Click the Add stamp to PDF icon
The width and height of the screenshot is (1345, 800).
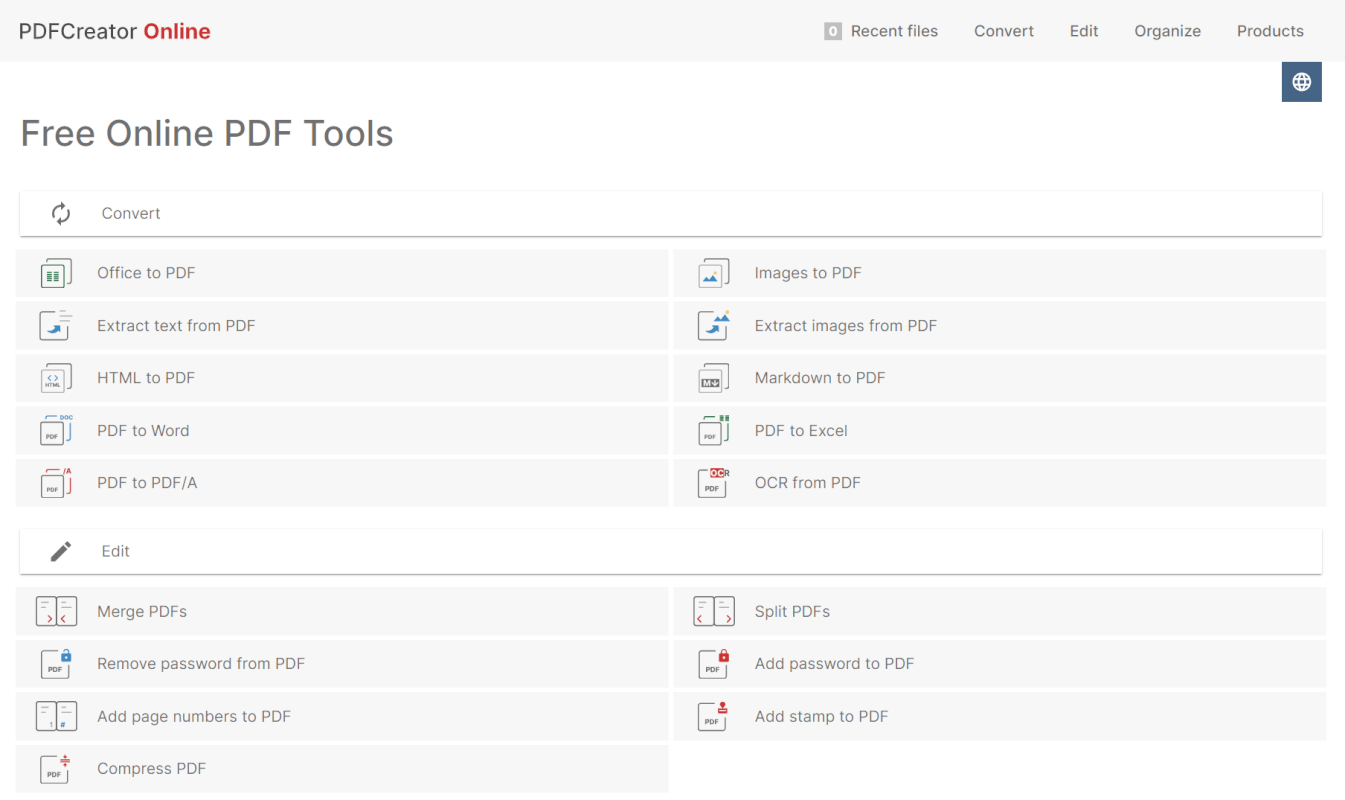click(713, 716)
